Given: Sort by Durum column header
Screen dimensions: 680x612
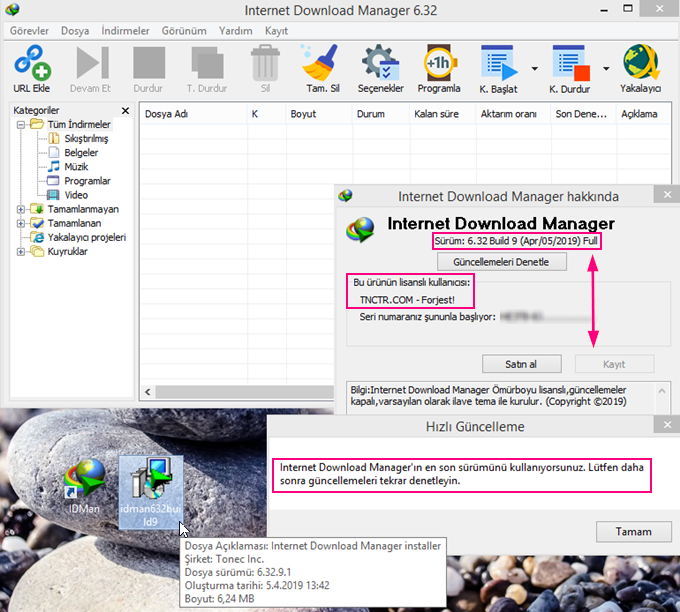Looking at the screenshot, I should (x=380, y=114).
